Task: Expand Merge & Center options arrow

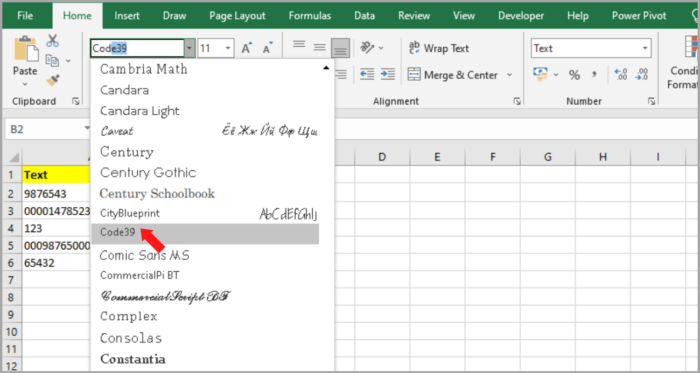Action: coord(509,75)
